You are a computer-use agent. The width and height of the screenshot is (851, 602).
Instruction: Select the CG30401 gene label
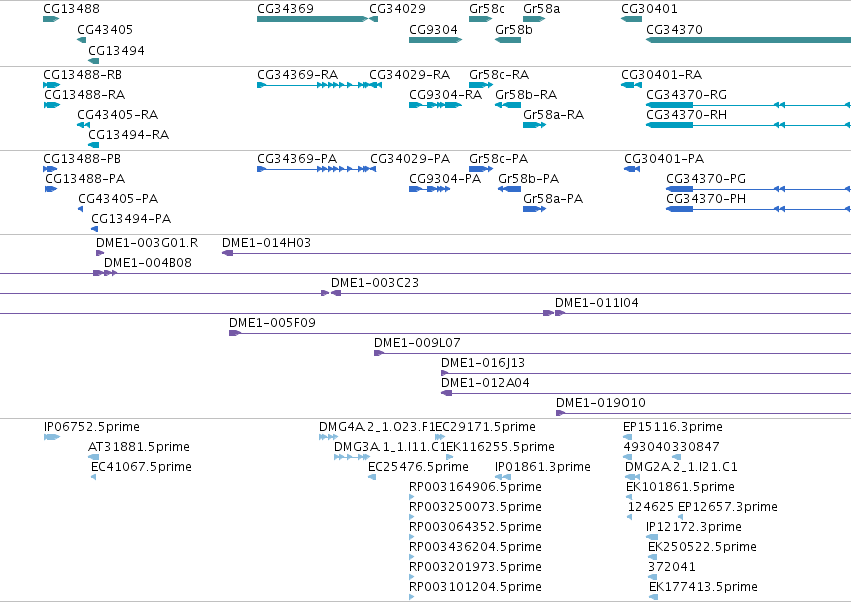tap(649, 9)
